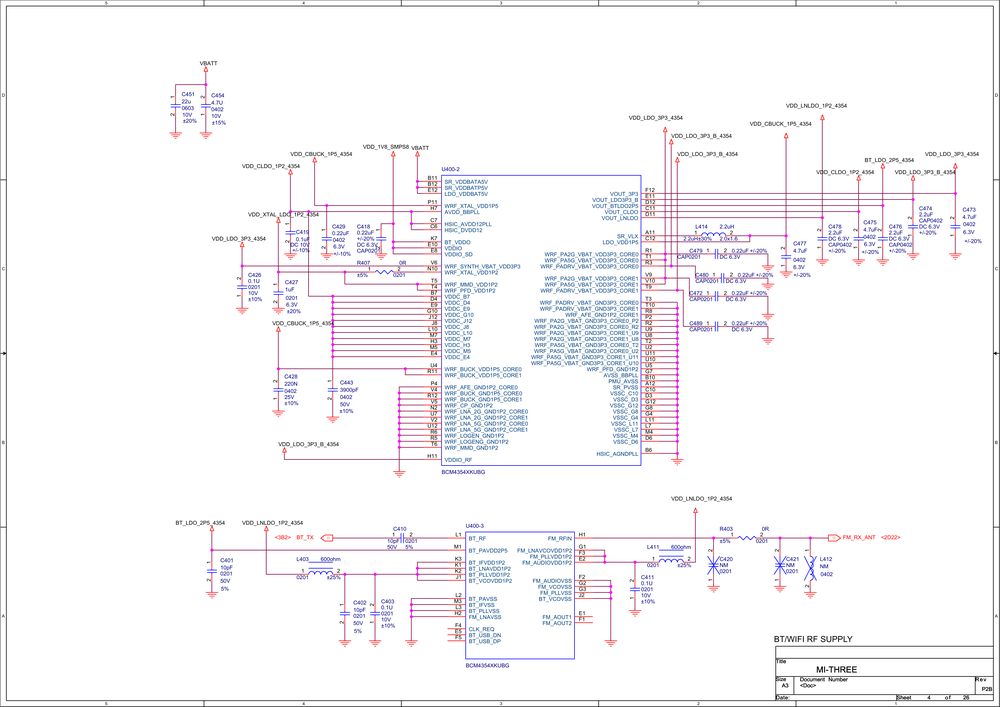This screenshot has height=707, width=1000.
Task: Select pin name SR_VLX
Action: click(628, 237)
